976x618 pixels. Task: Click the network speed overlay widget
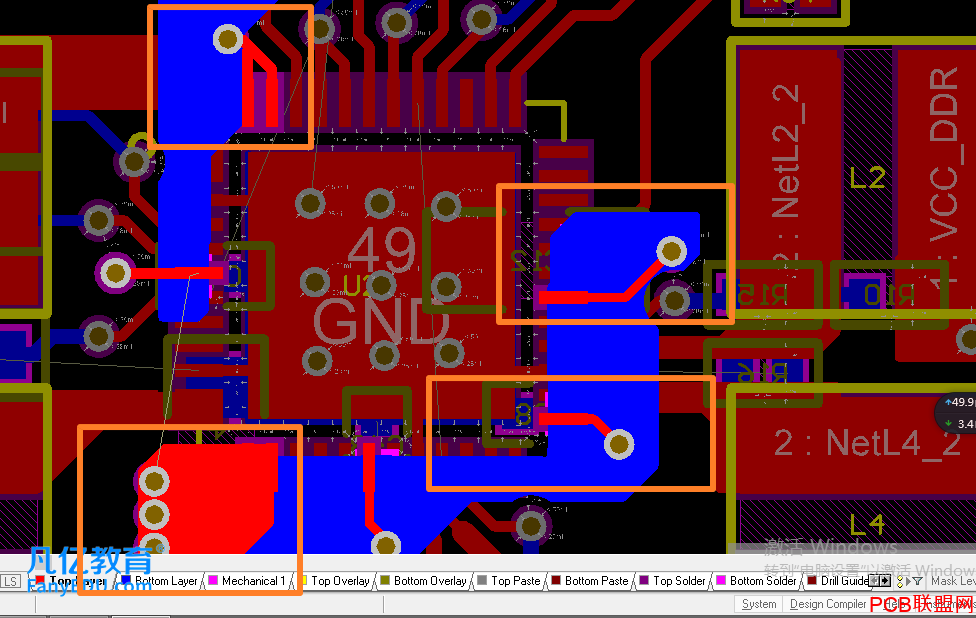click(x=956, y=413)
